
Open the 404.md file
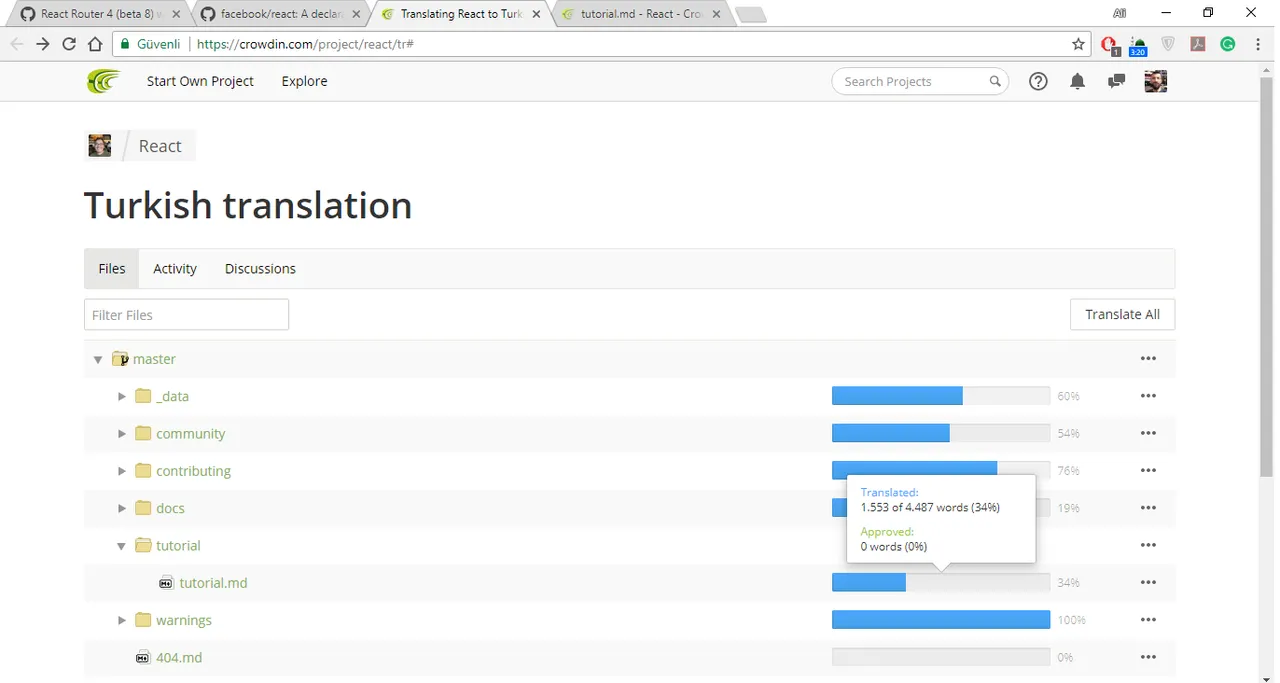pos(179,657)
